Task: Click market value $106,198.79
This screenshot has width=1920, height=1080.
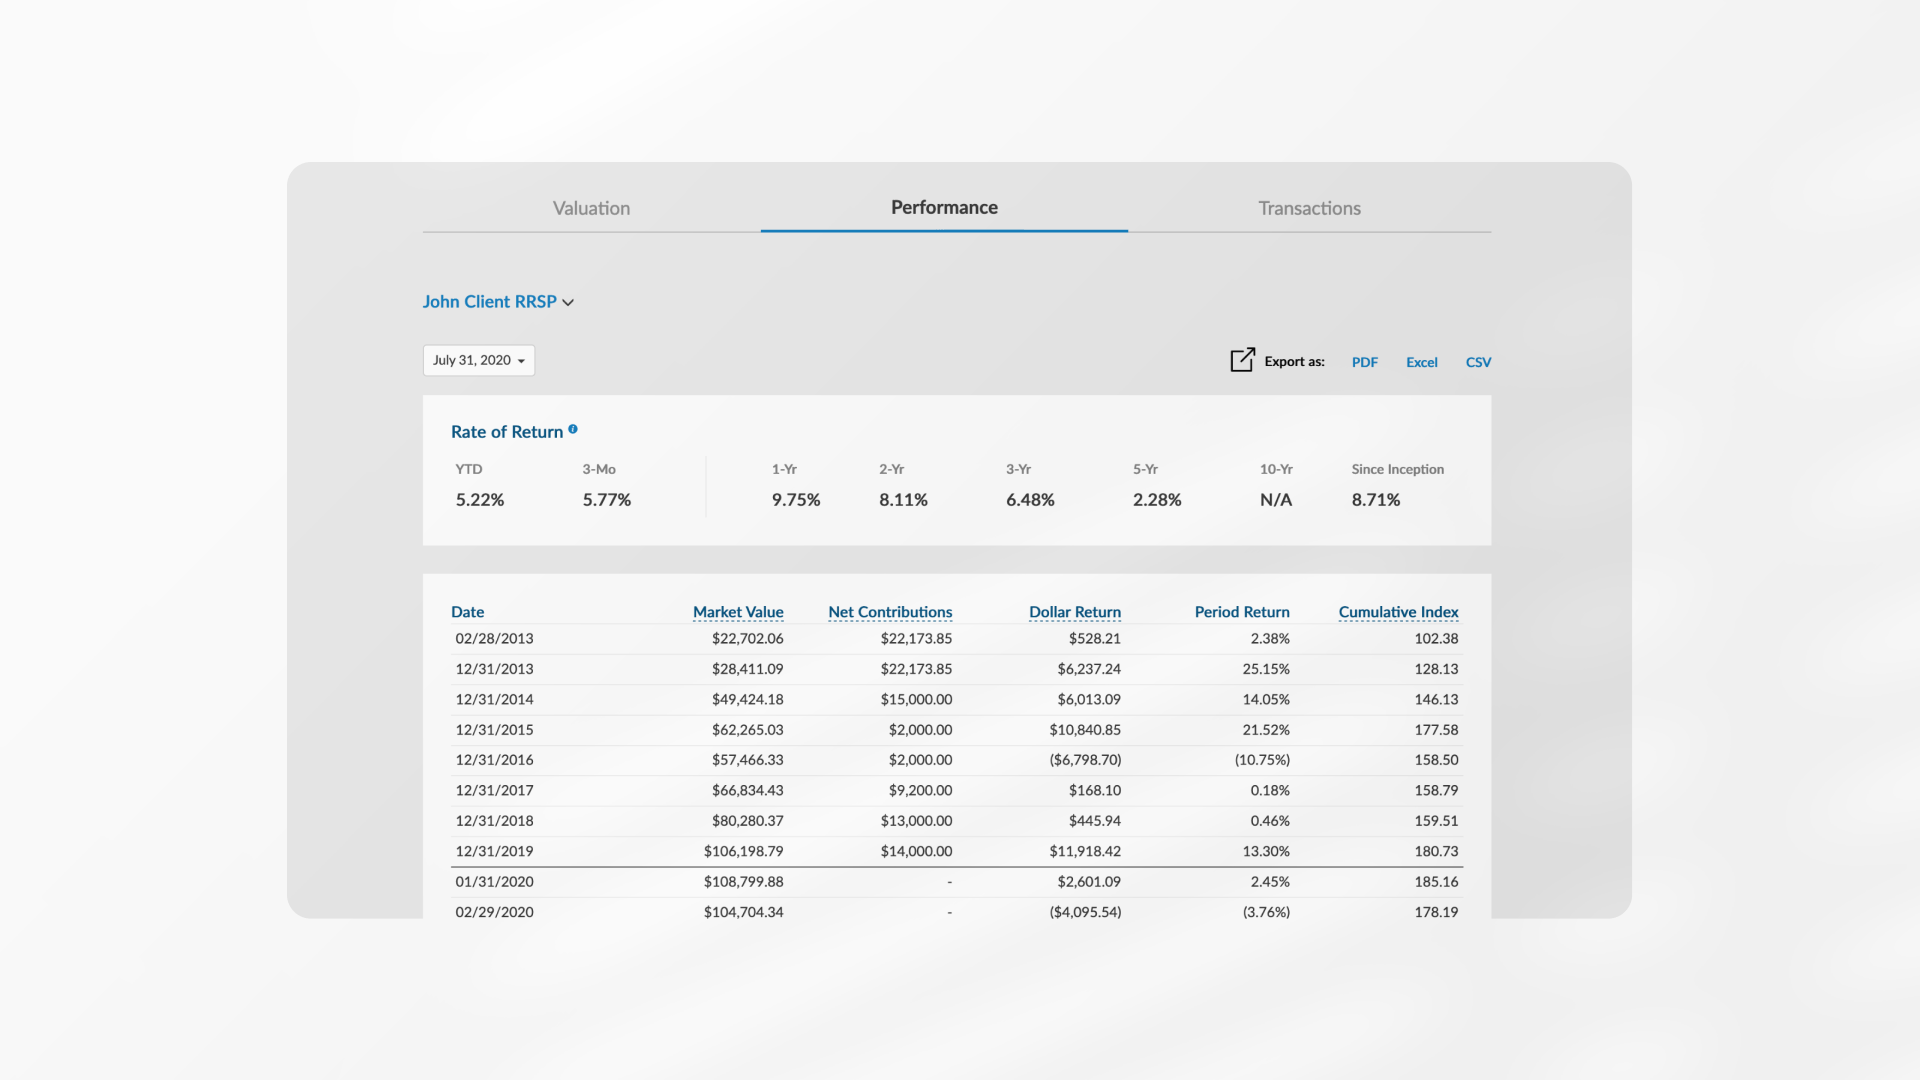Action: 743,851
